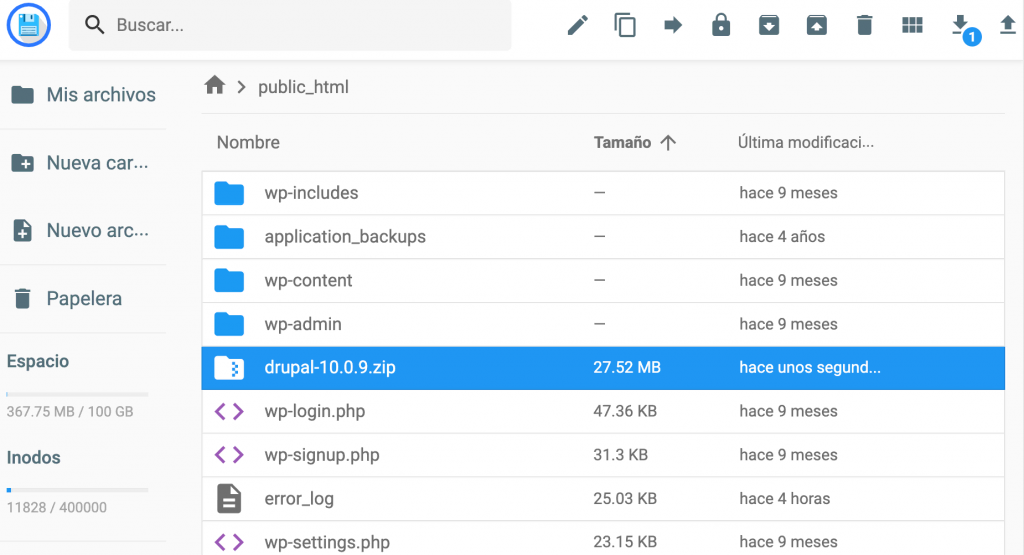Sort by Última modificación column
The image size is (1024, 555).
806,142
